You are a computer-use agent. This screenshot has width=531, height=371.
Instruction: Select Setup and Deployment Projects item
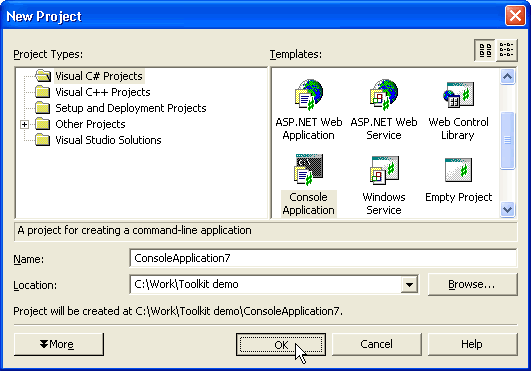click(x=131, y=108)
